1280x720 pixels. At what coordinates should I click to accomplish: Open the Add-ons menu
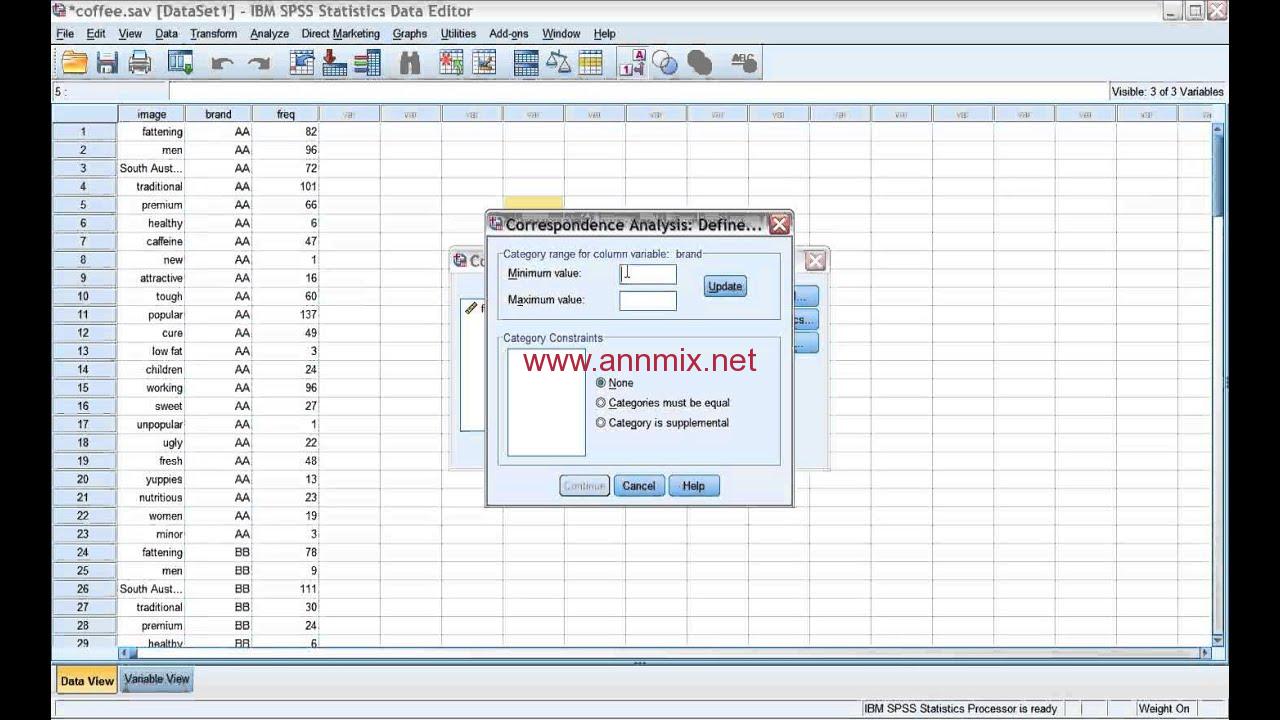tap(508, 33)
